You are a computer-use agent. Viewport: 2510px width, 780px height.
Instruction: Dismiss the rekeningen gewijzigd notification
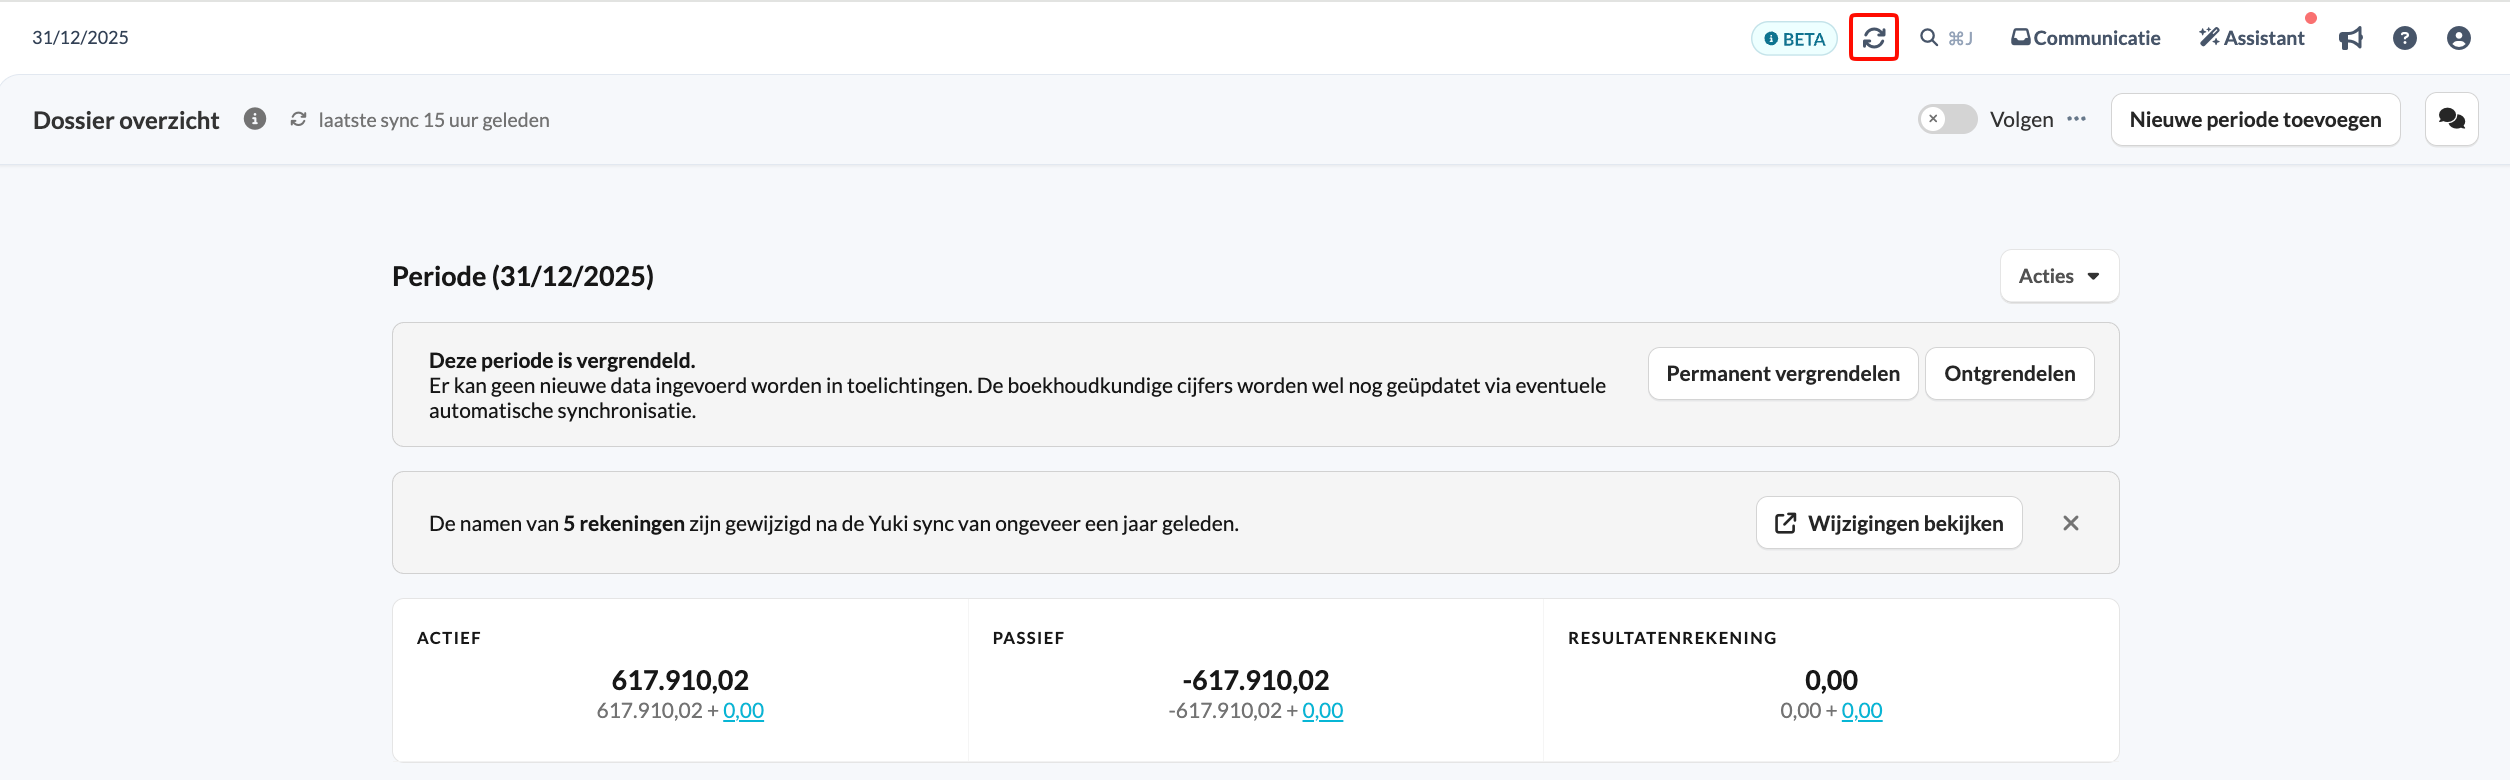coord(2071,523)
